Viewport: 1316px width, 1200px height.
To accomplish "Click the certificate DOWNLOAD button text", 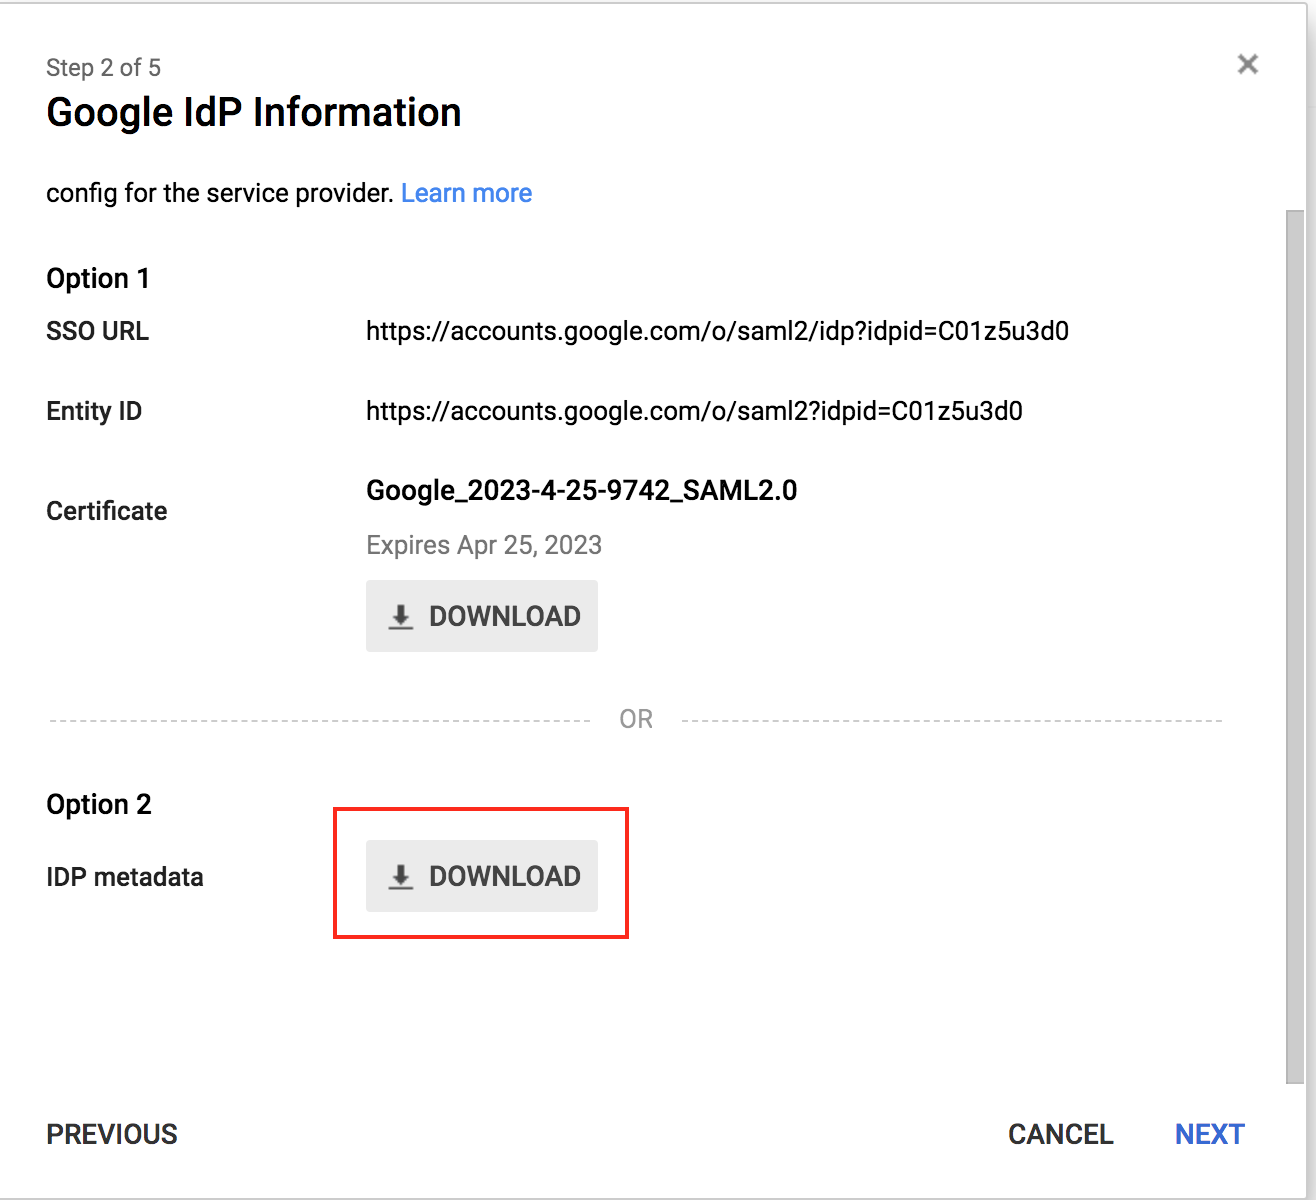I will click(504, 616).
